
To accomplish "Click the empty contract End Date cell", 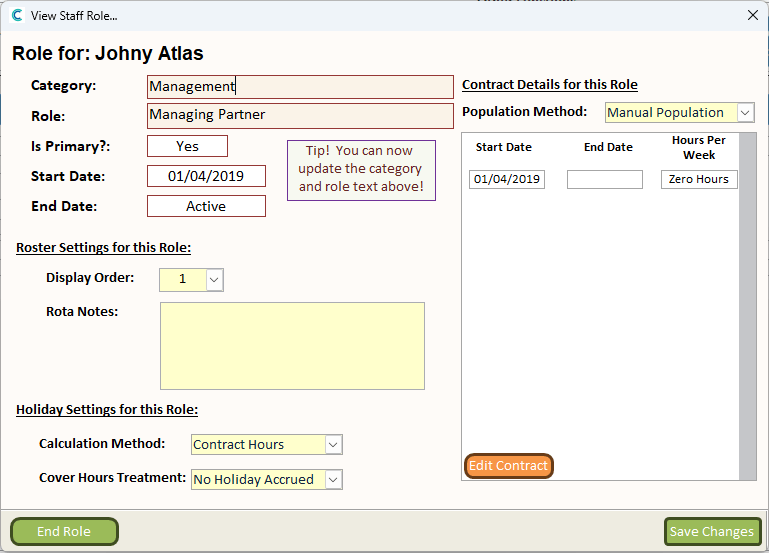I will (x=604, y=180).
